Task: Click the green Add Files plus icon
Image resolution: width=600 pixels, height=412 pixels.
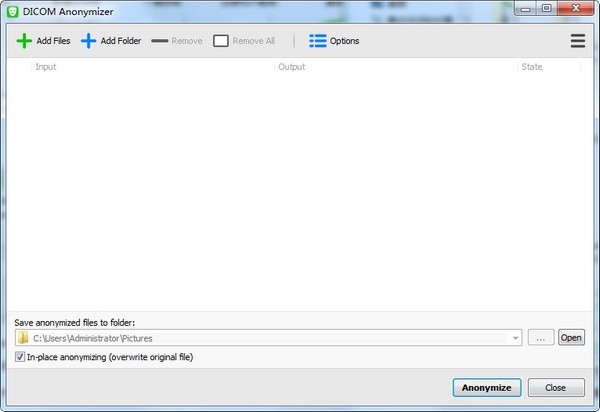Action: point(24,41)
